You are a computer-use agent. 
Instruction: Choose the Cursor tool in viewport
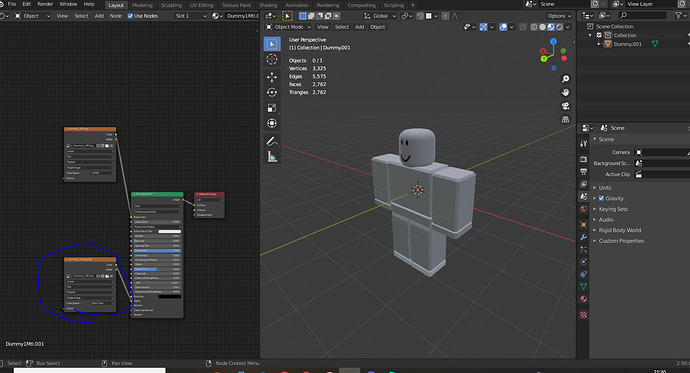[272, 59]
